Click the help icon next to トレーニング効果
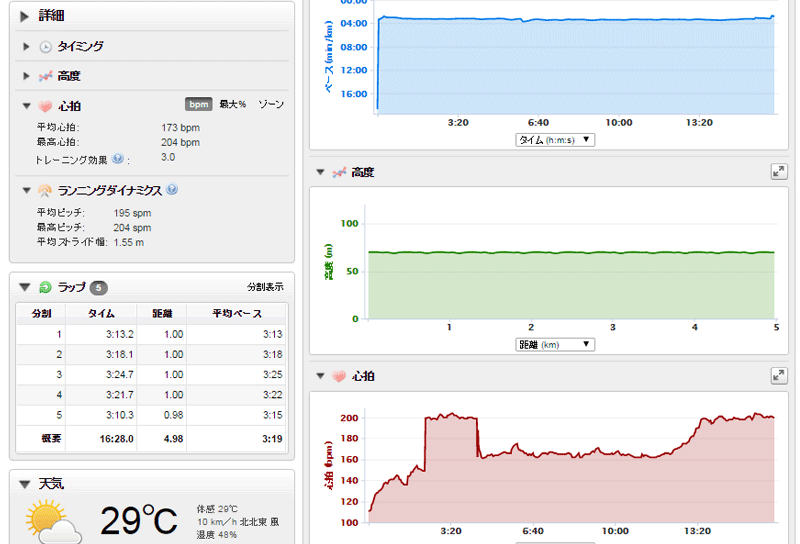 118,158
